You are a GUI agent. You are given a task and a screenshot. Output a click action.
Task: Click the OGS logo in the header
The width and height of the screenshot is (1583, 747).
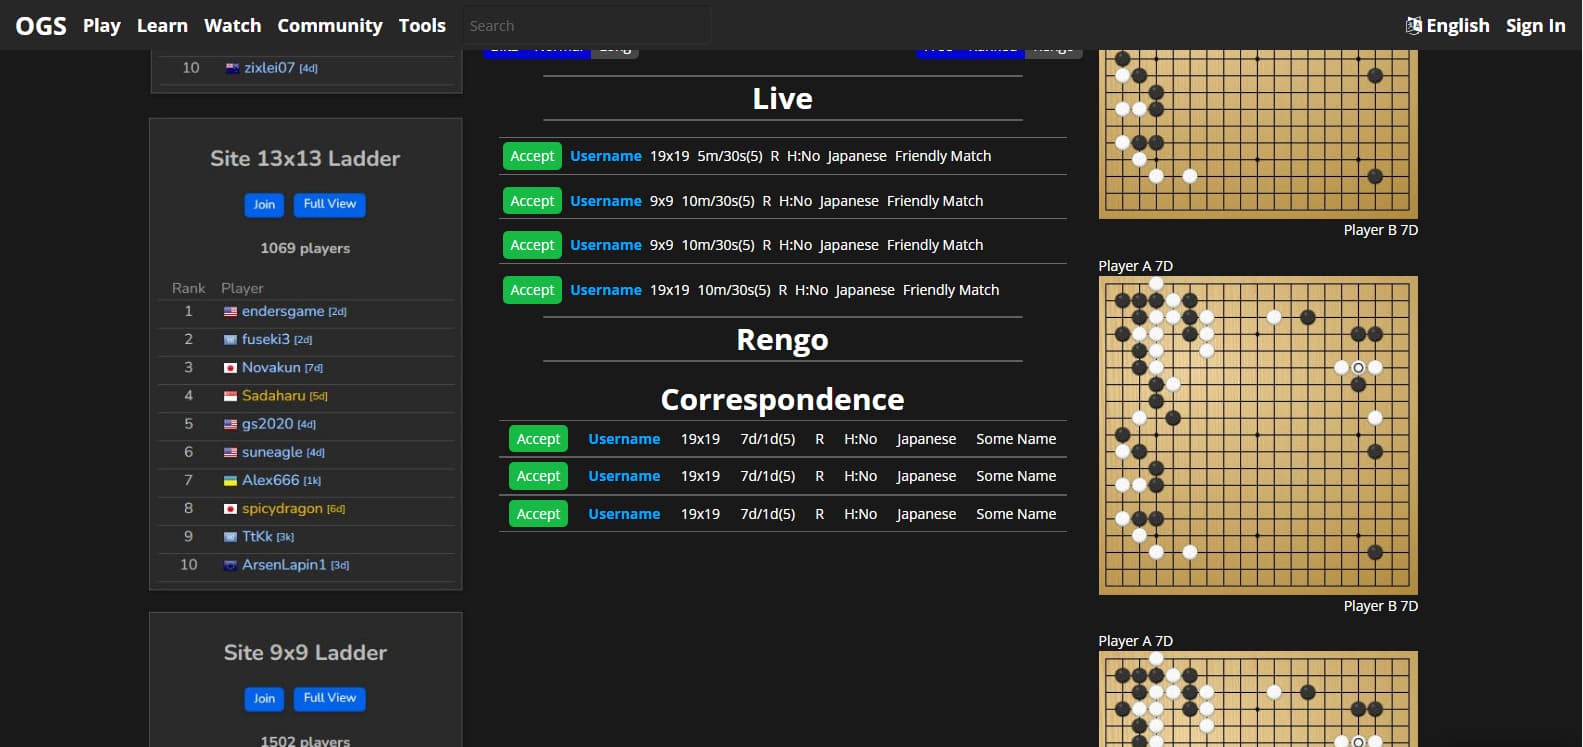pos(41,26)
